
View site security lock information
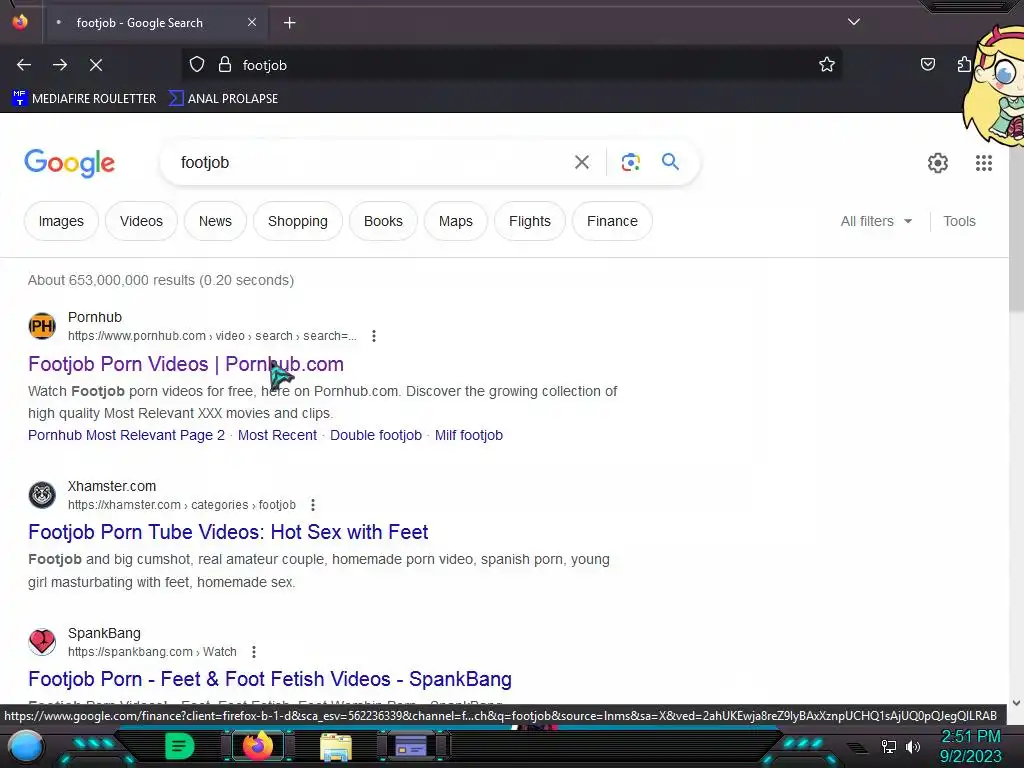point(225,65)
